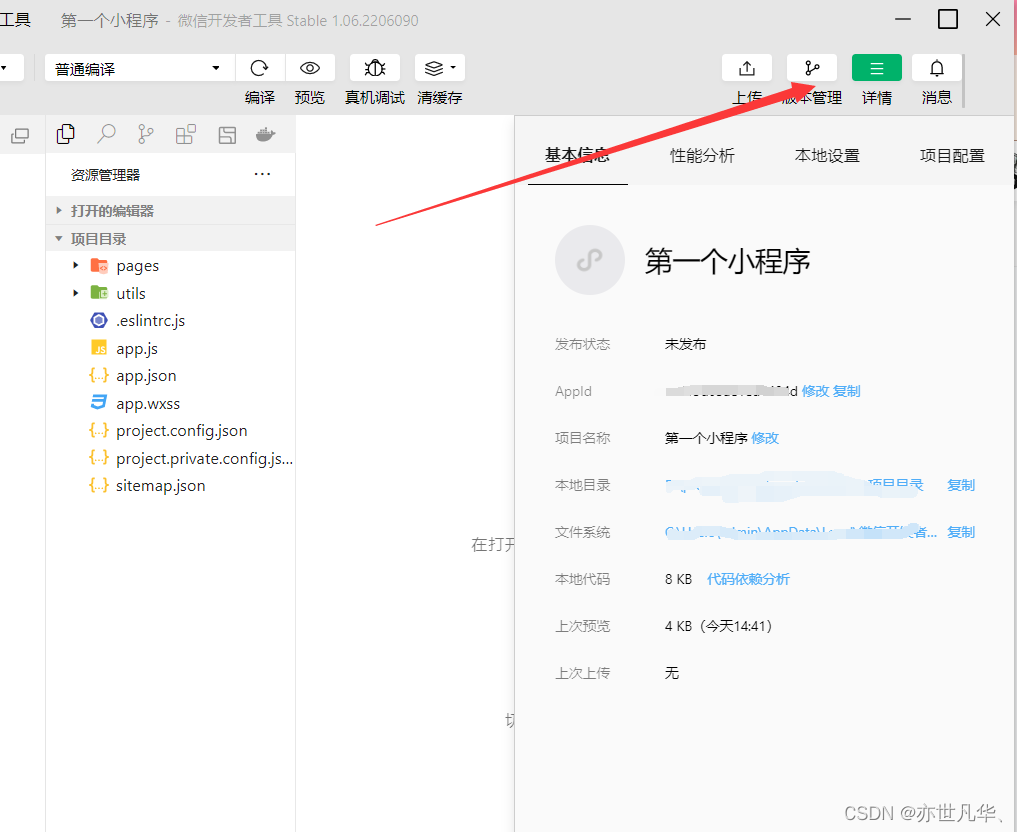Viewport: 1017px width, 832px height.
Task: Select the explorer files icon
Action: click(x=66, y=134)
